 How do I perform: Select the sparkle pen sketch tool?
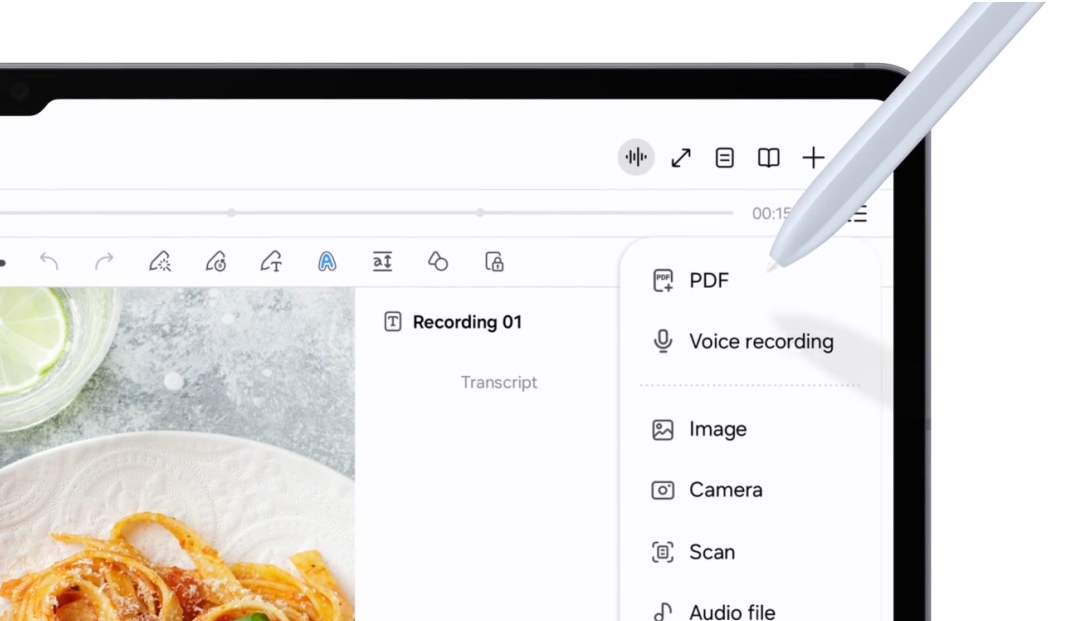(161, 261)
